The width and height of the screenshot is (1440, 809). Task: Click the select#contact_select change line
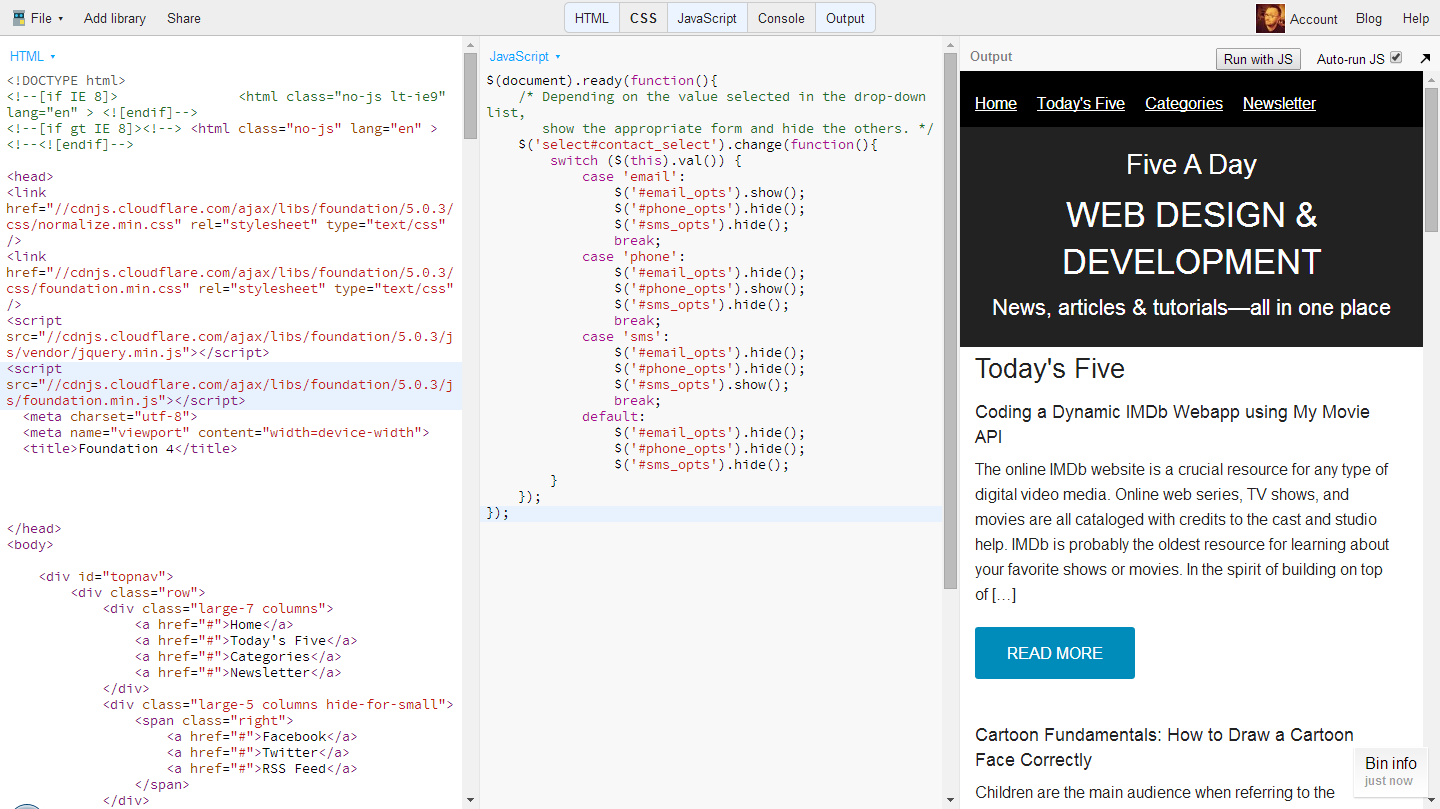698,145
